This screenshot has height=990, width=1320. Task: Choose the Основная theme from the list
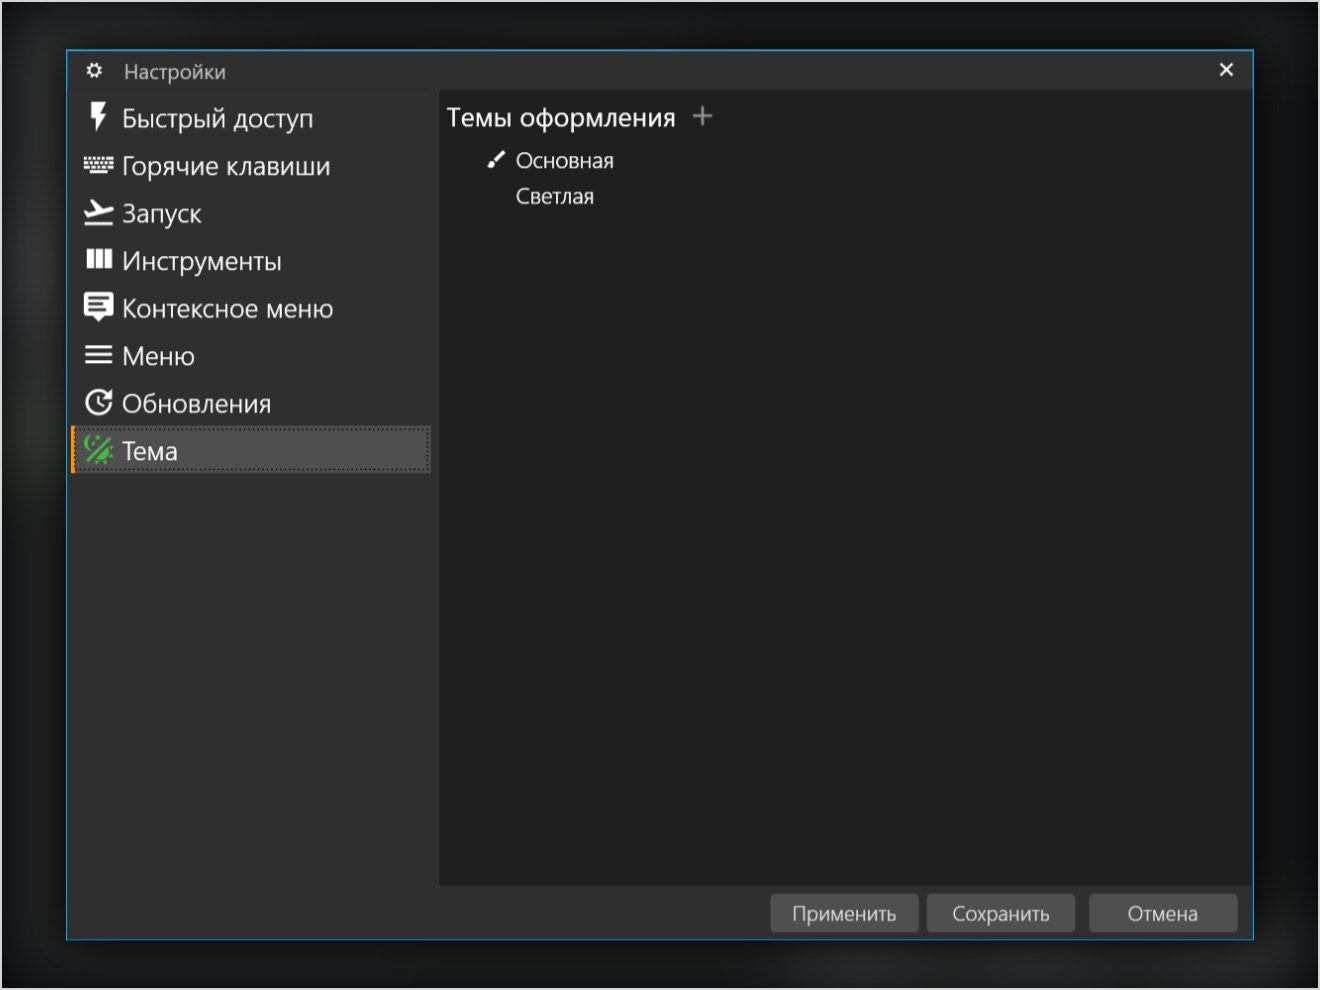pos(564,161)
